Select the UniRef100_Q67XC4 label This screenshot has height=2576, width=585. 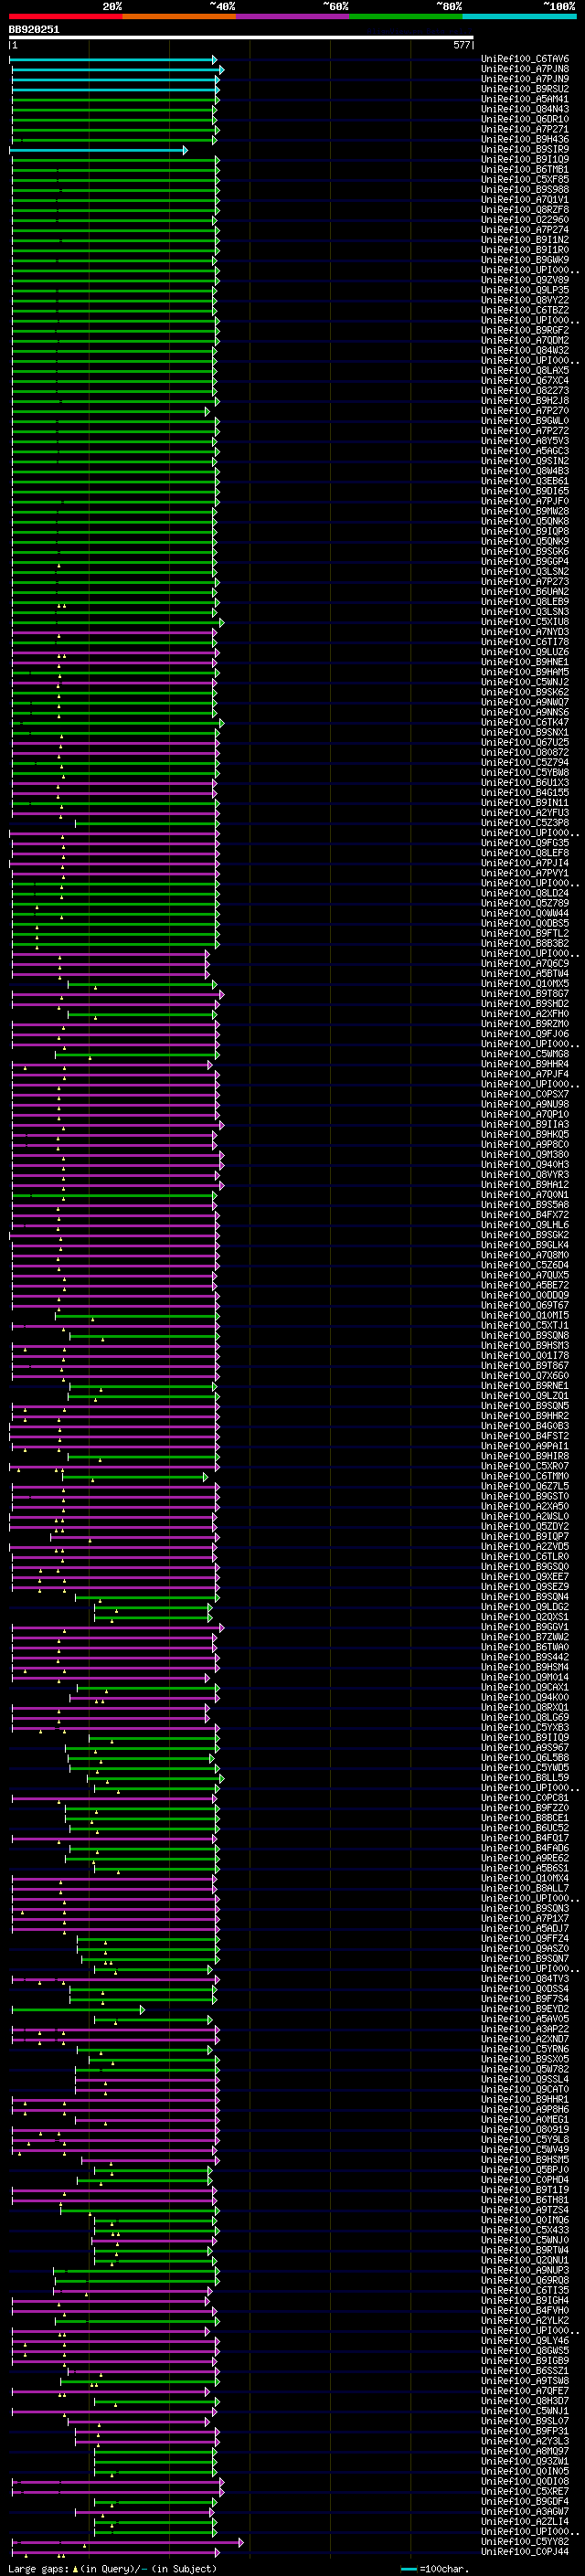(525, 380)
